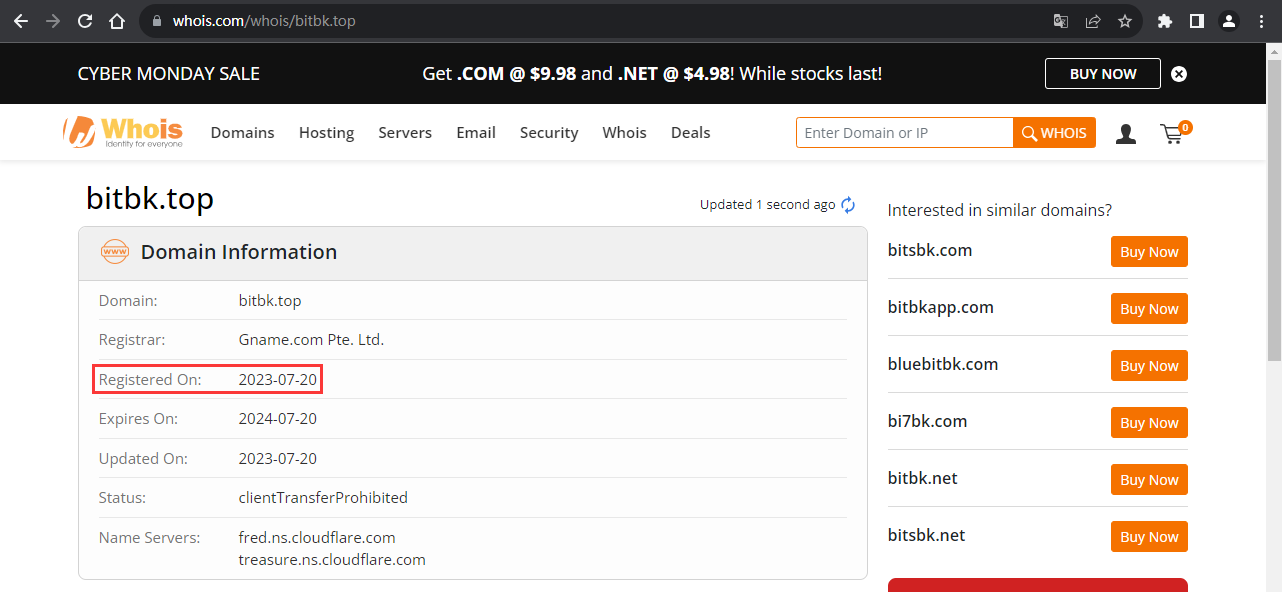Dismiss the Cyber Monday sale banner
Image resolution: width=1282 pixels, height=592 pixels.
point(1179,74)
